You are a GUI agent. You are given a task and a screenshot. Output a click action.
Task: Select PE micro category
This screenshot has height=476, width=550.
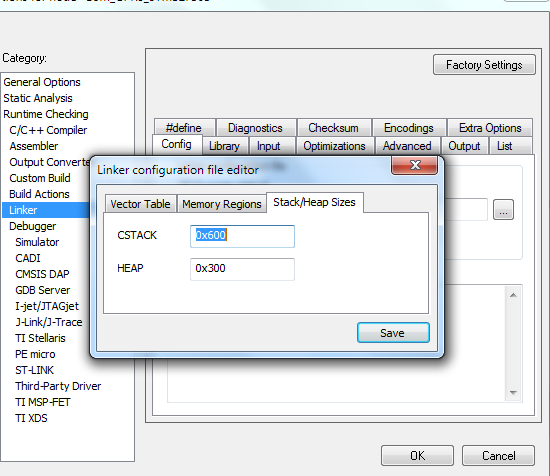click(x=35, y=354)
